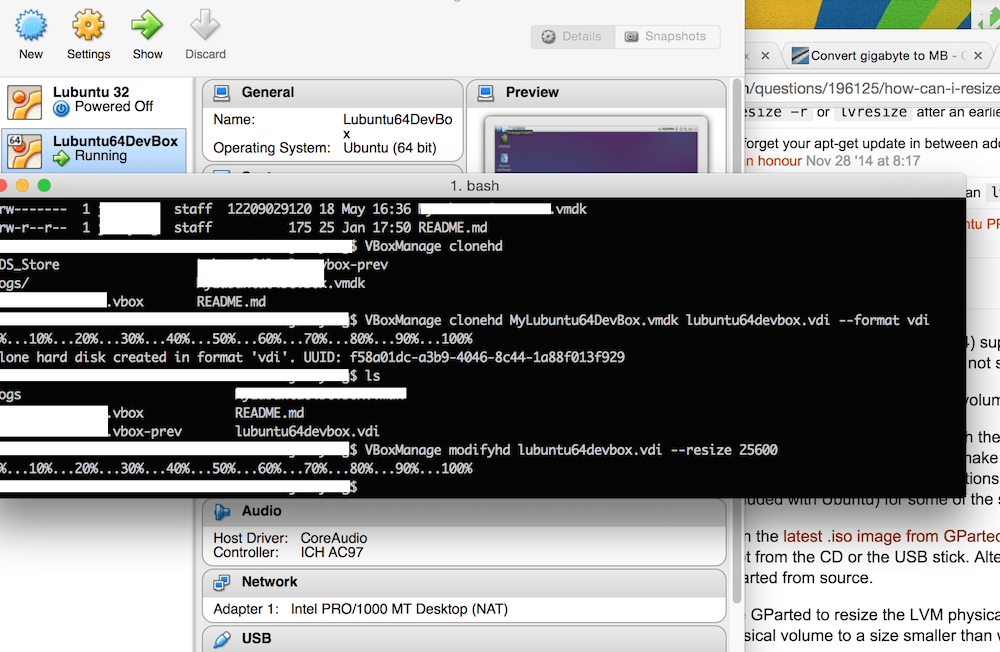Click the Convert gigabyte tab favicon
The height and width of the screenshot is (652, 1000).
pyautogui.click(x=800, y=56)
